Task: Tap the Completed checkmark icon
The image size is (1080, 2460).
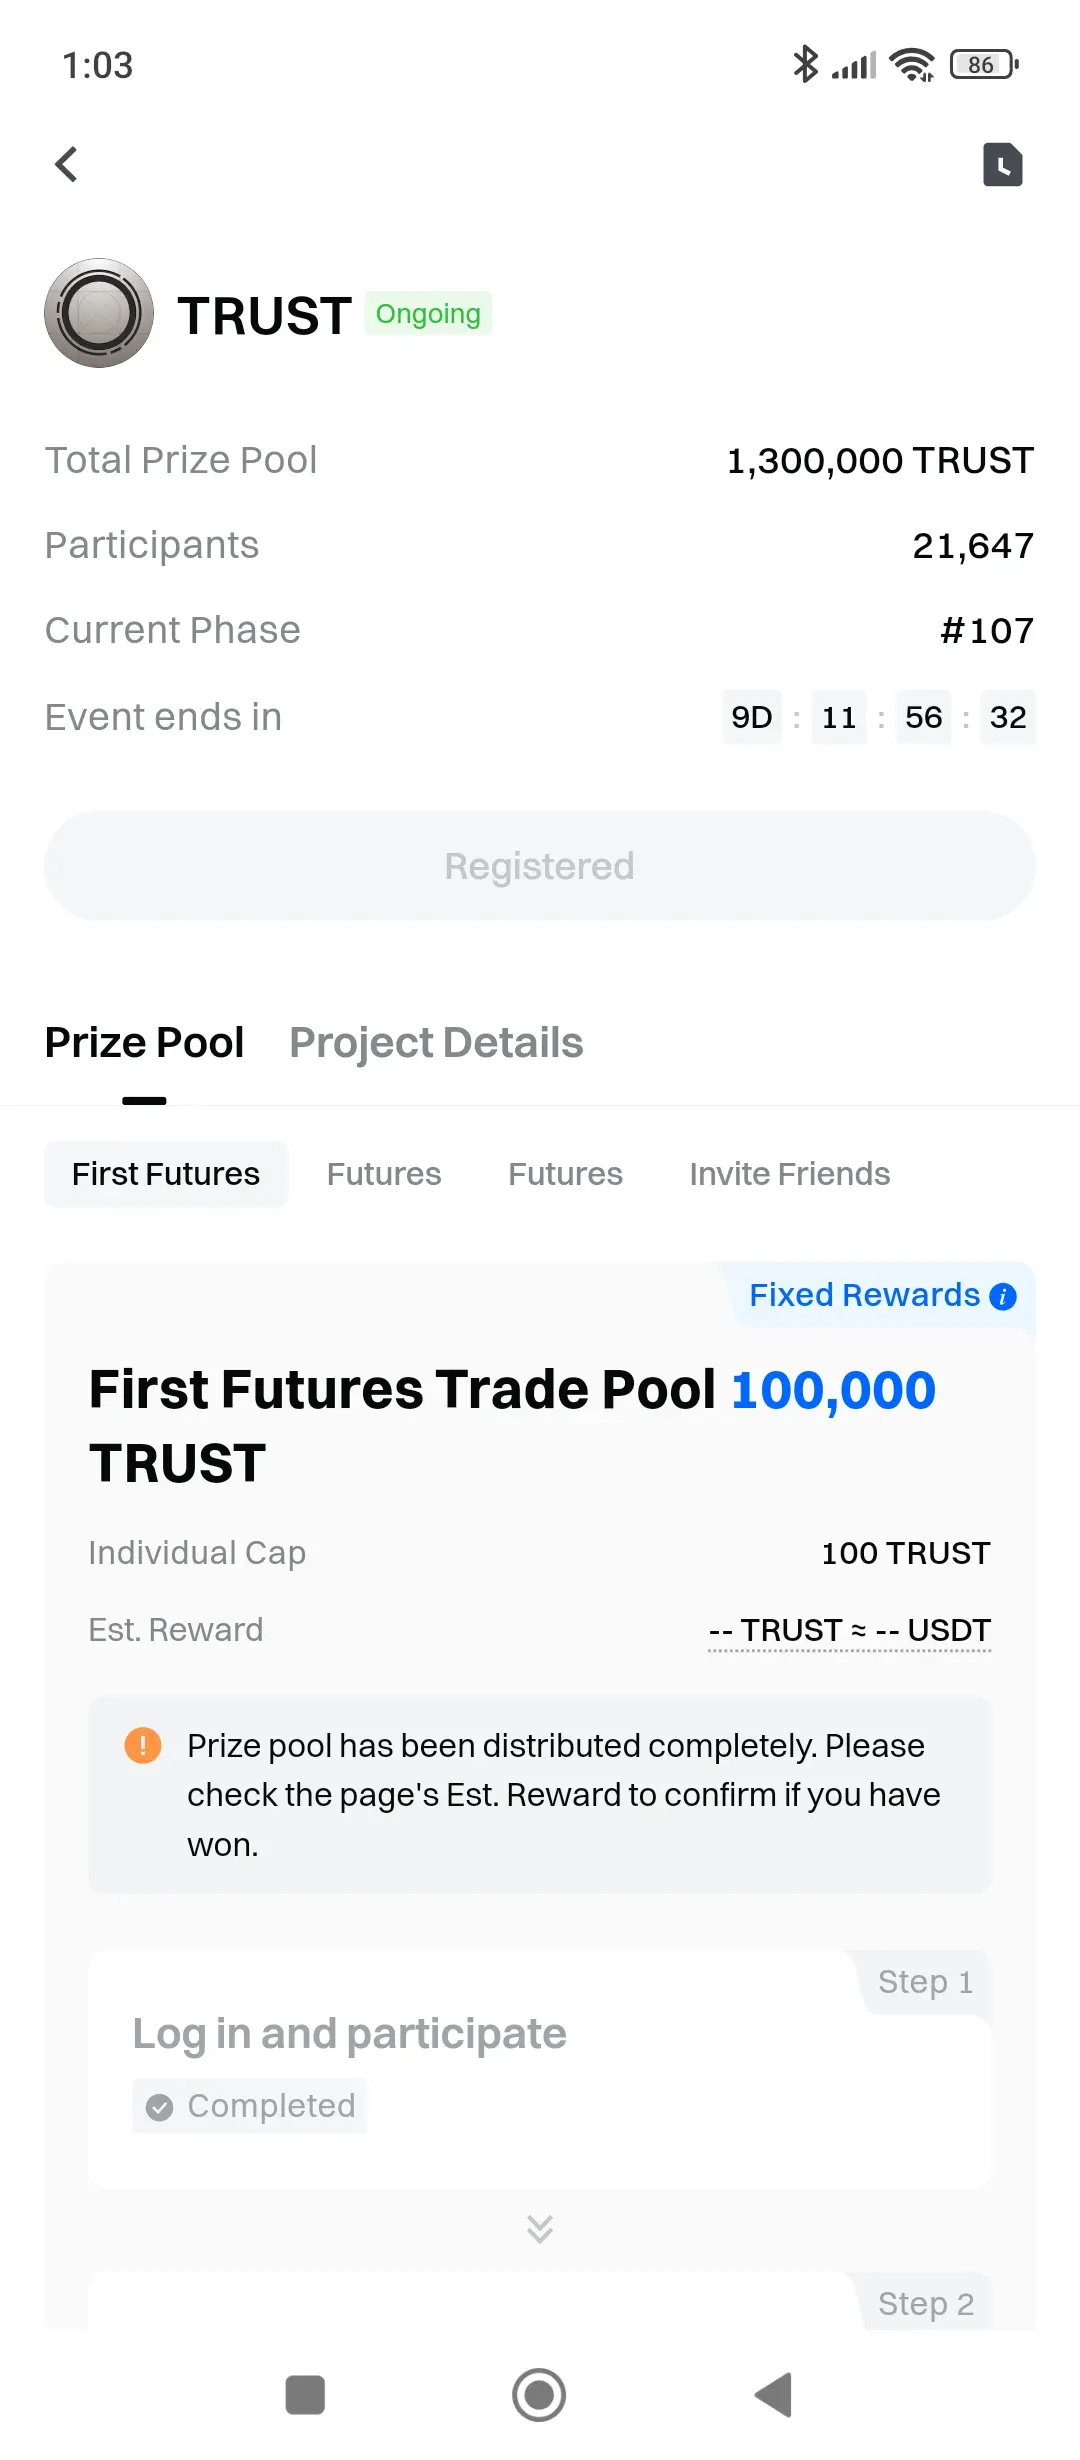Action: click(159, 2107)
